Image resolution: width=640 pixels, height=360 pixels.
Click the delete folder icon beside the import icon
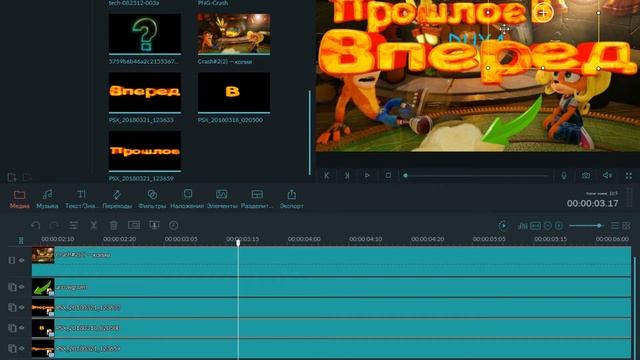[x=27, y=177]
